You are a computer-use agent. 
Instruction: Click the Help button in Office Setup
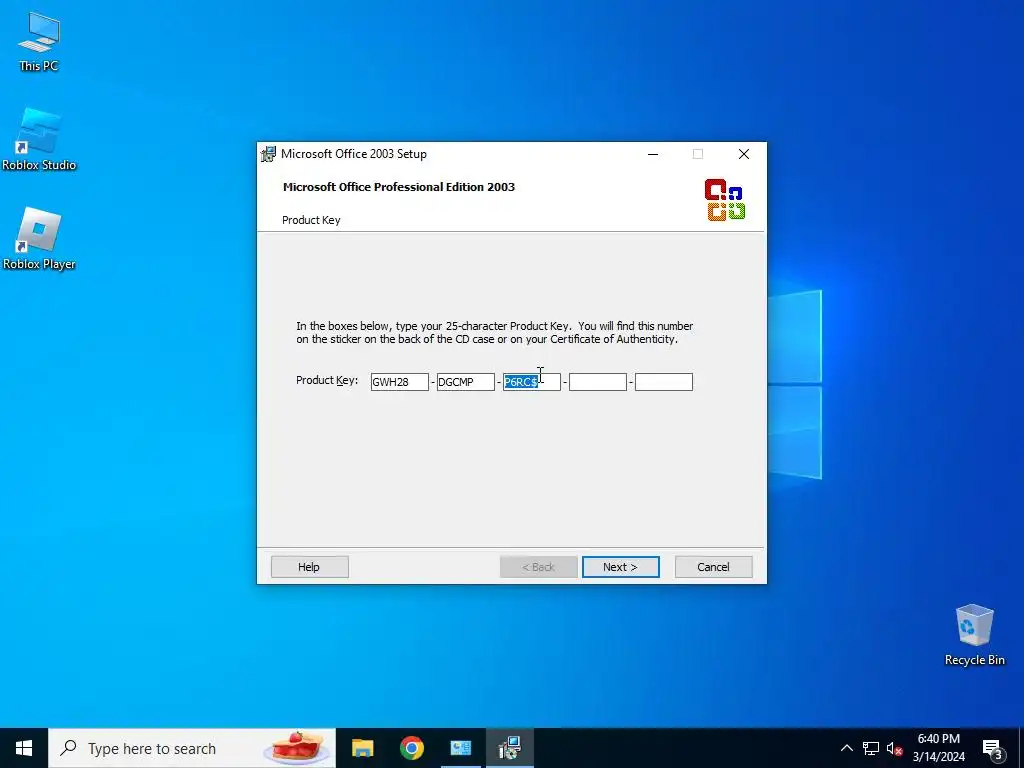(x=310, y=567)
